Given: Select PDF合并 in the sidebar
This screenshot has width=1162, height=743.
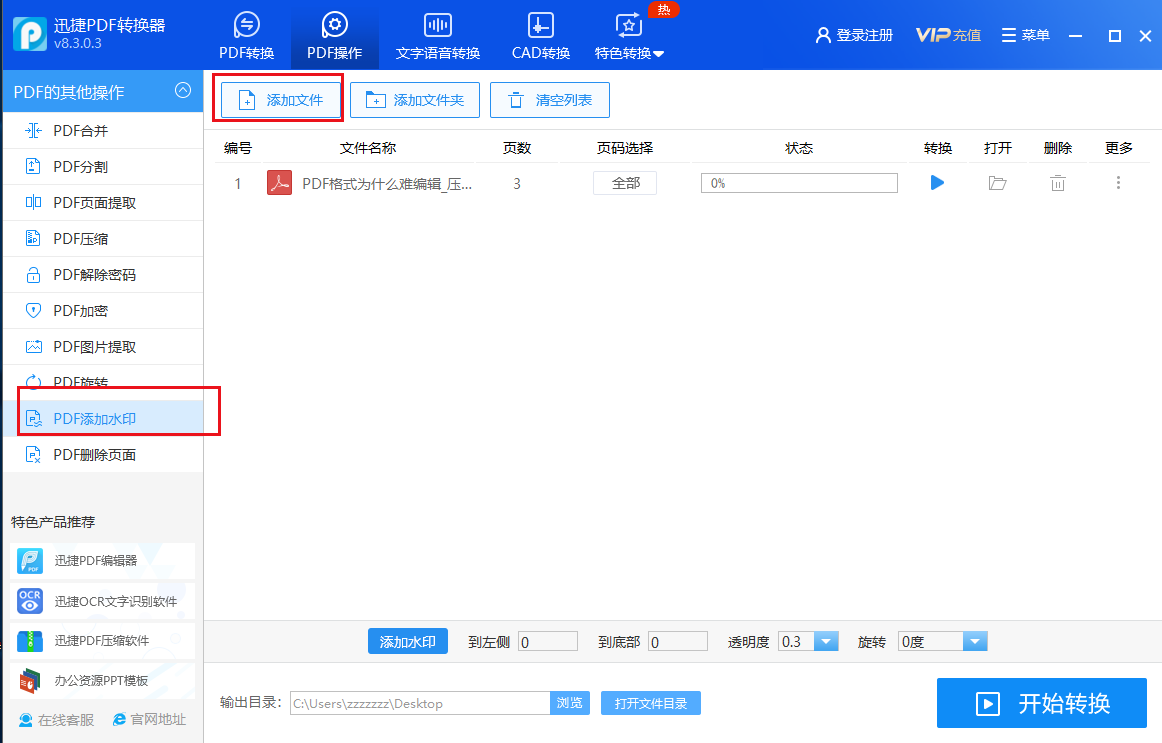Looking at the screenshot, I should (103, 130).
